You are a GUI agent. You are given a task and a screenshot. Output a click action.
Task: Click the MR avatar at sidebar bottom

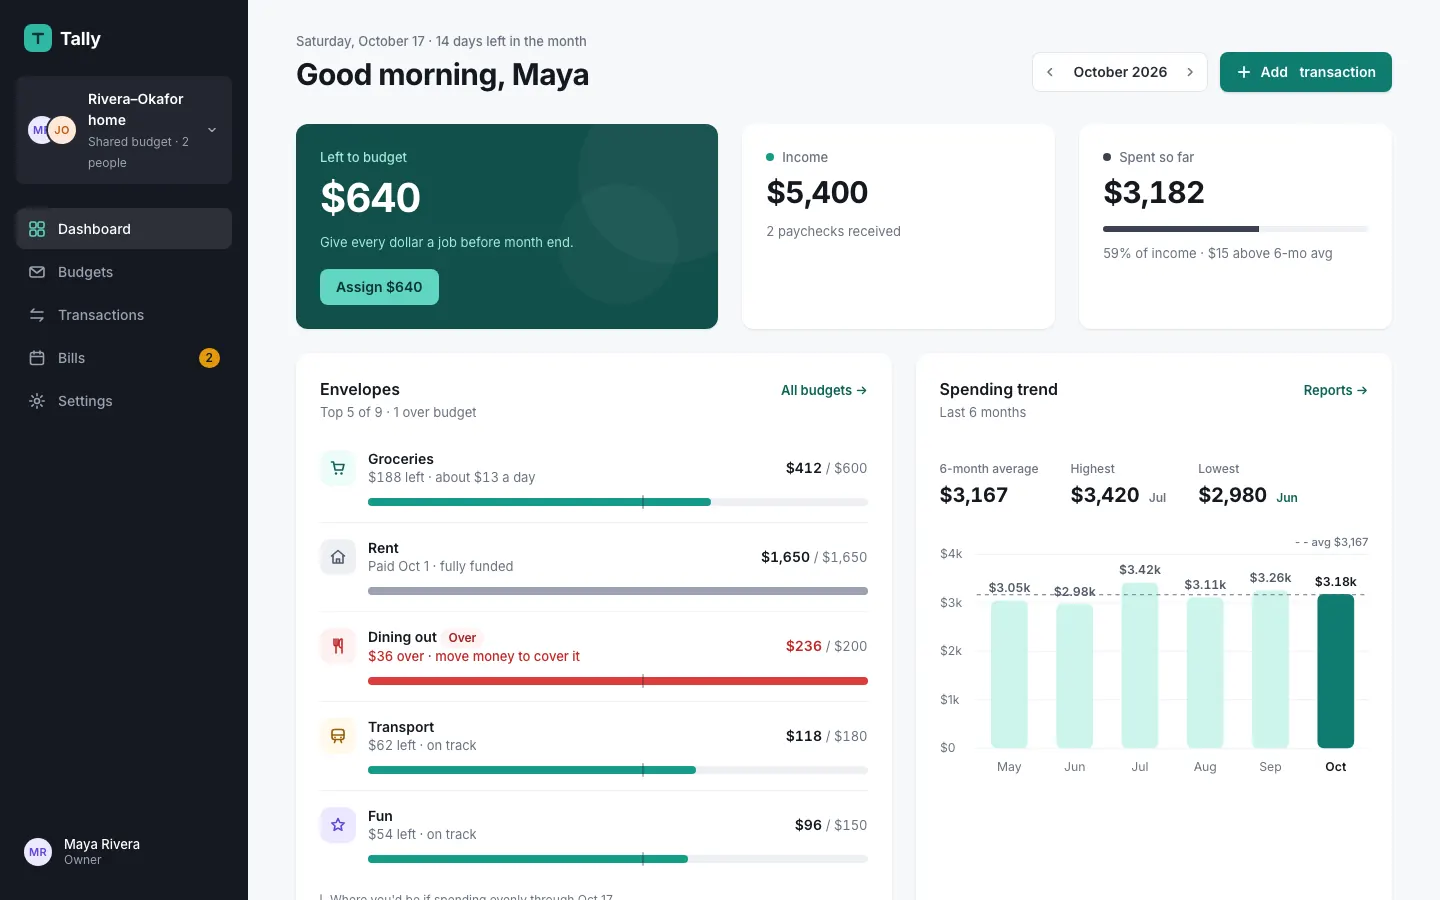tap(38, 852)
